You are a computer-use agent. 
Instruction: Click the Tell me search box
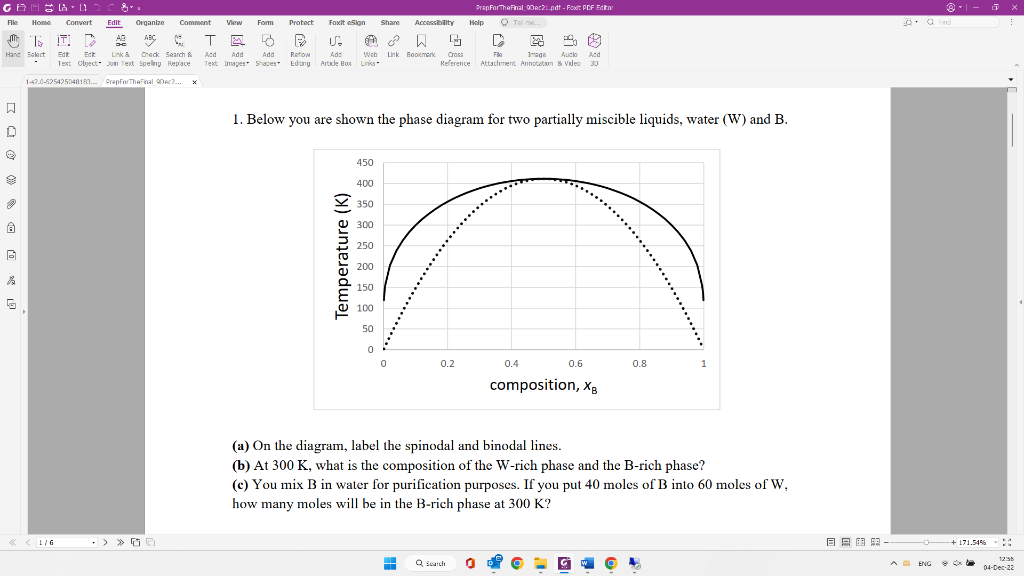coord(524,22)
